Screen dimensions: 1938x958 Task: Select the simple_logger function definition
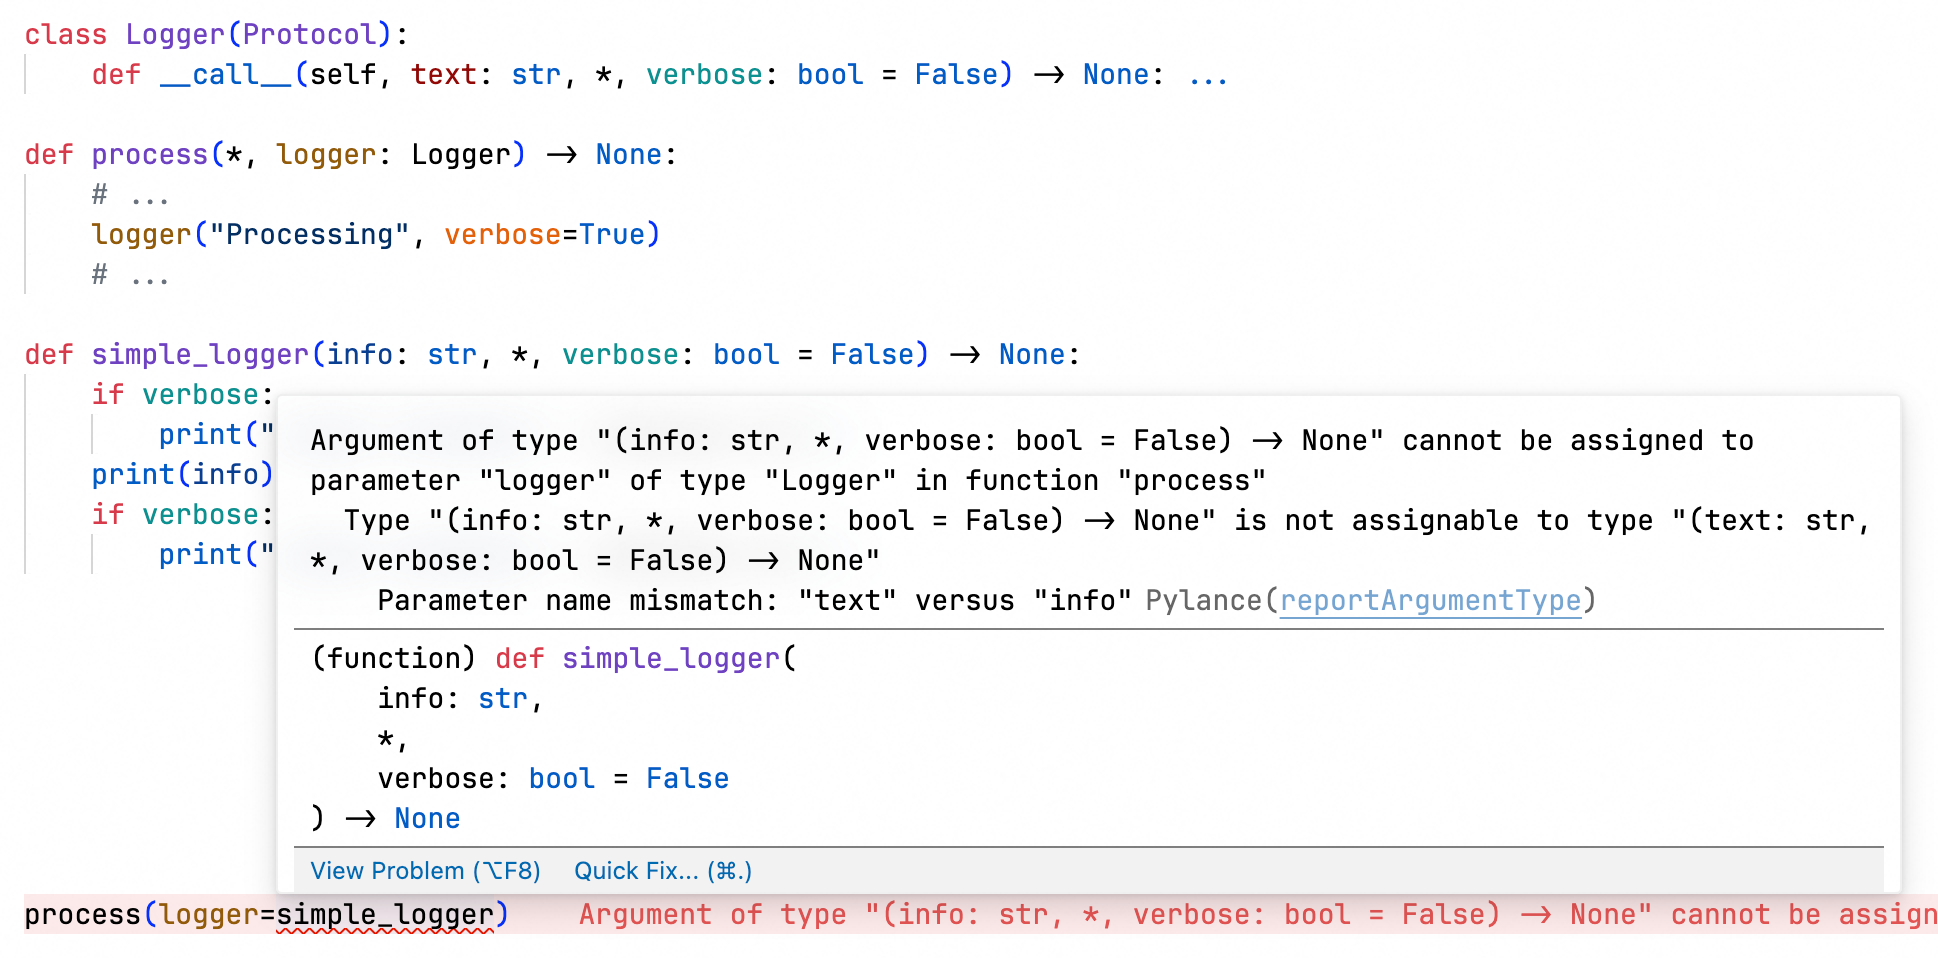point(199,354)
